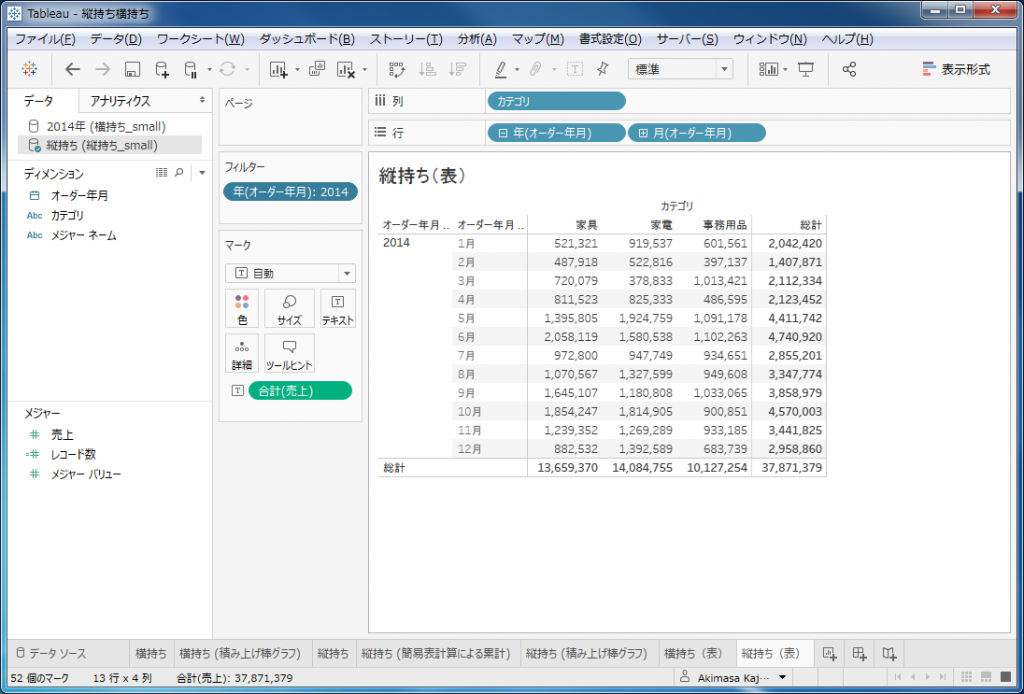
Task: Click the New dashboard tab icon
Action: point(859,653)
